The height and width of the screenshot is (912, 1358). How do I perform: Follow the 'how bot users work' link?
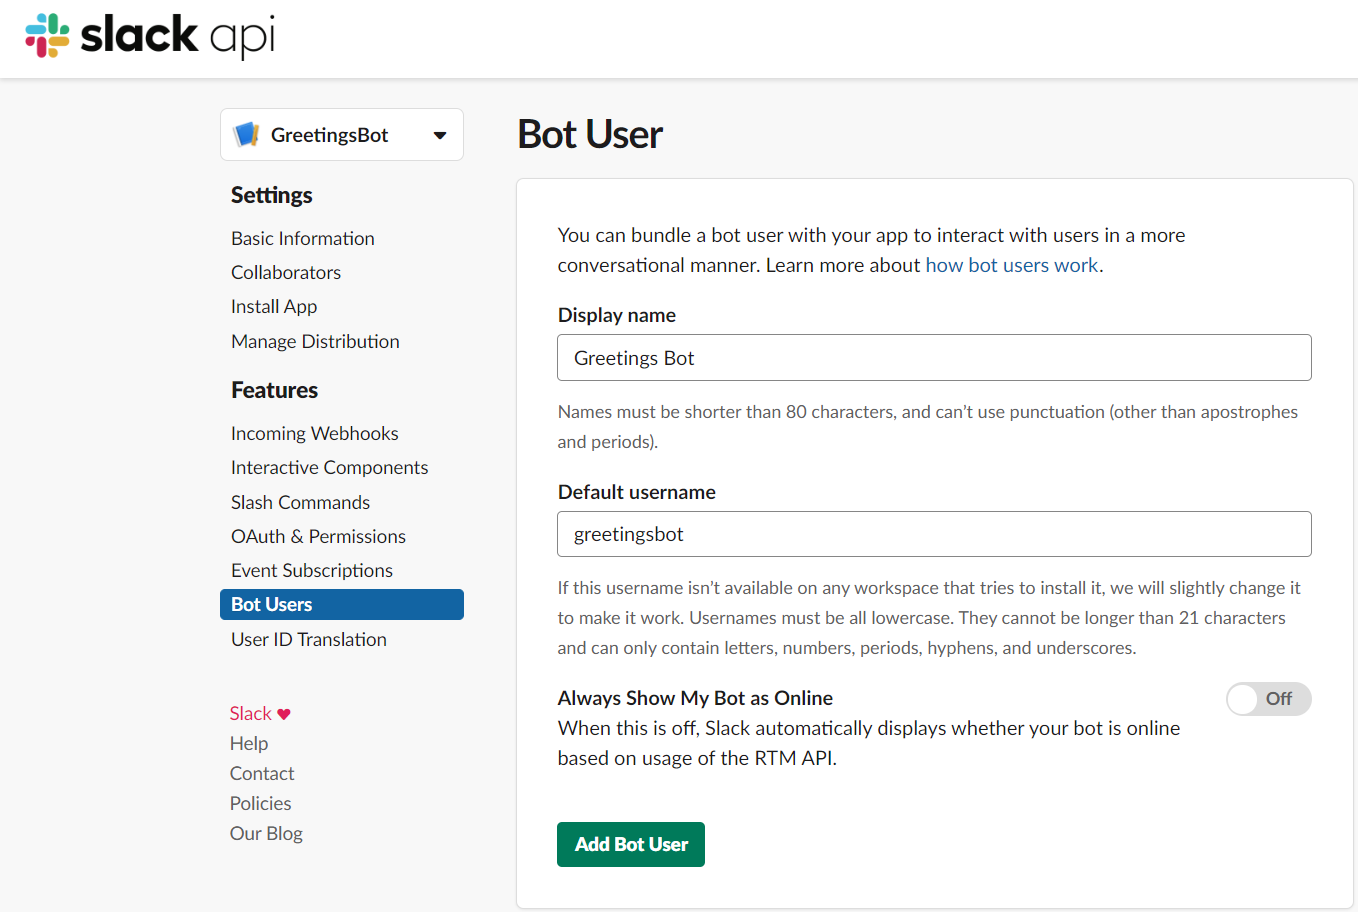pyautogui.click(x=1011, y=265)
